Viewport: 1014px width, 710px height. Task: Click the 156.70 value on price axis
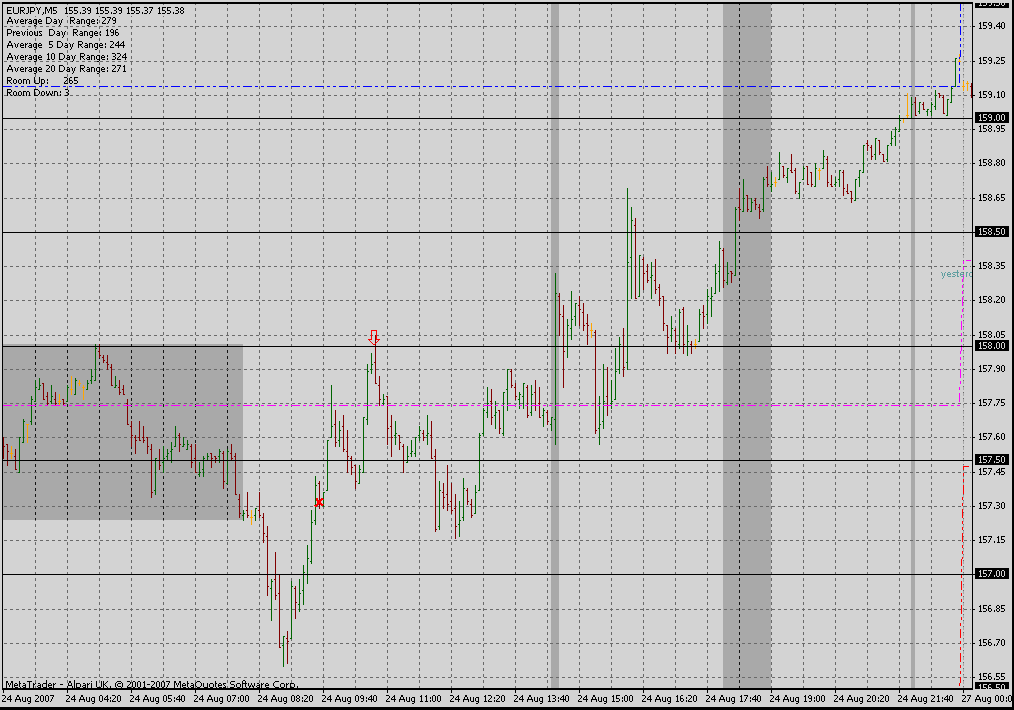991,643
